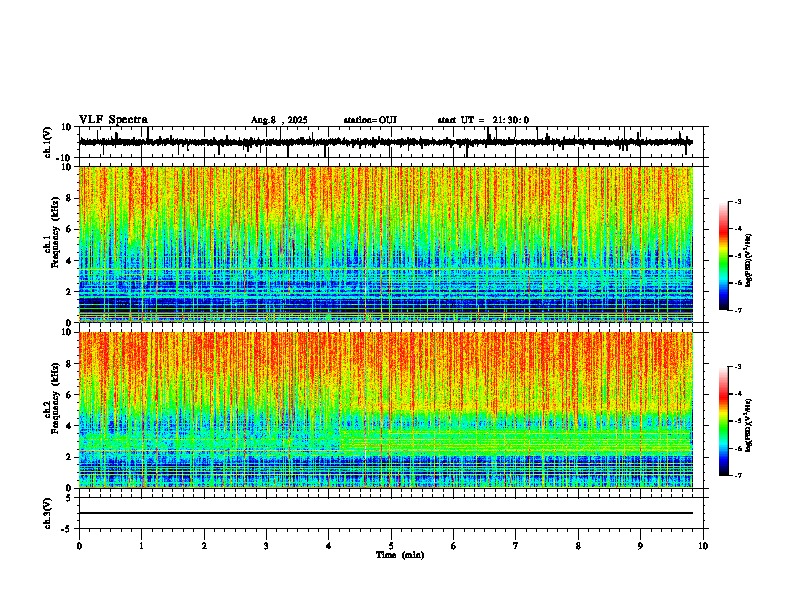This screenshot has height=612, width=792.
Task: Click the "6" kHz tick on ch.2 spectrogram
Action: pos(70,395)
